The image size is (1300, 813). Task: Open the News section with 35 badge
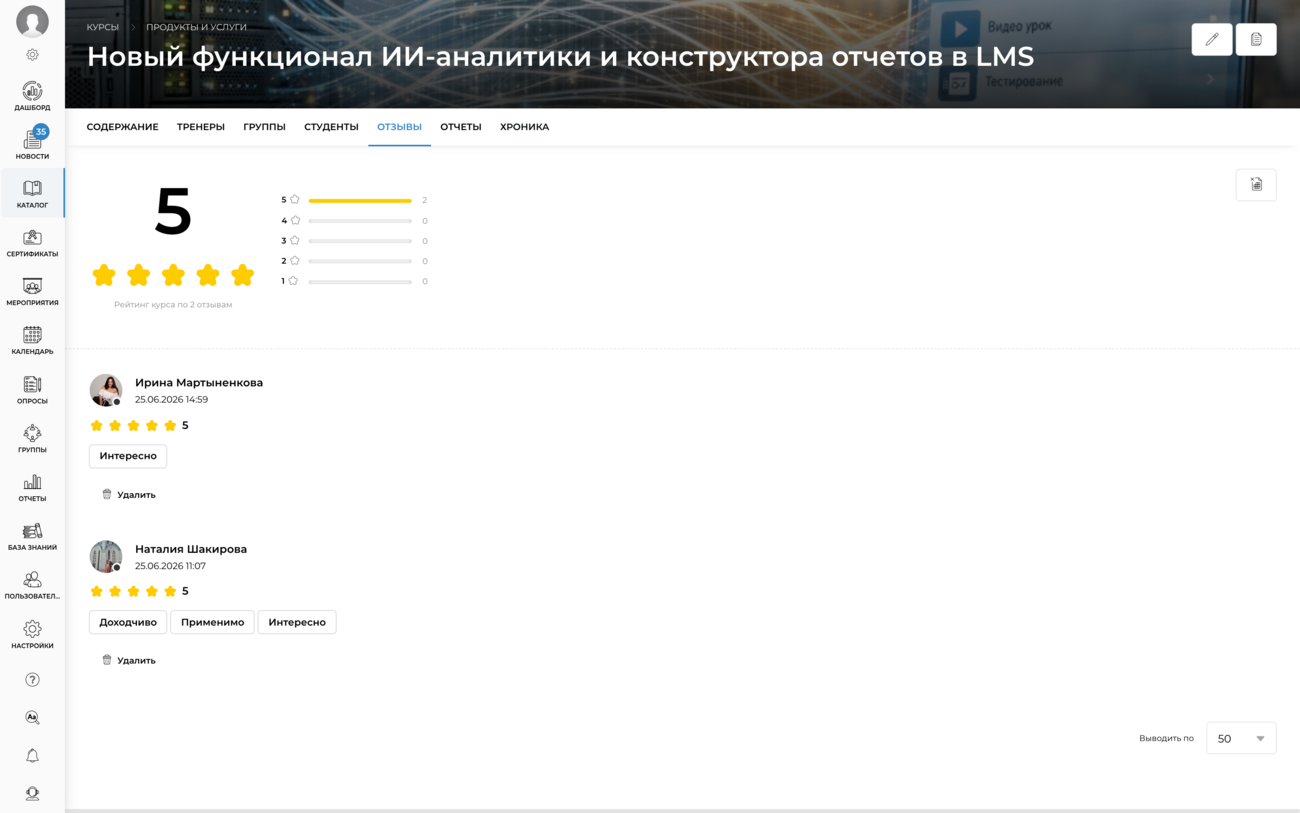32,144
